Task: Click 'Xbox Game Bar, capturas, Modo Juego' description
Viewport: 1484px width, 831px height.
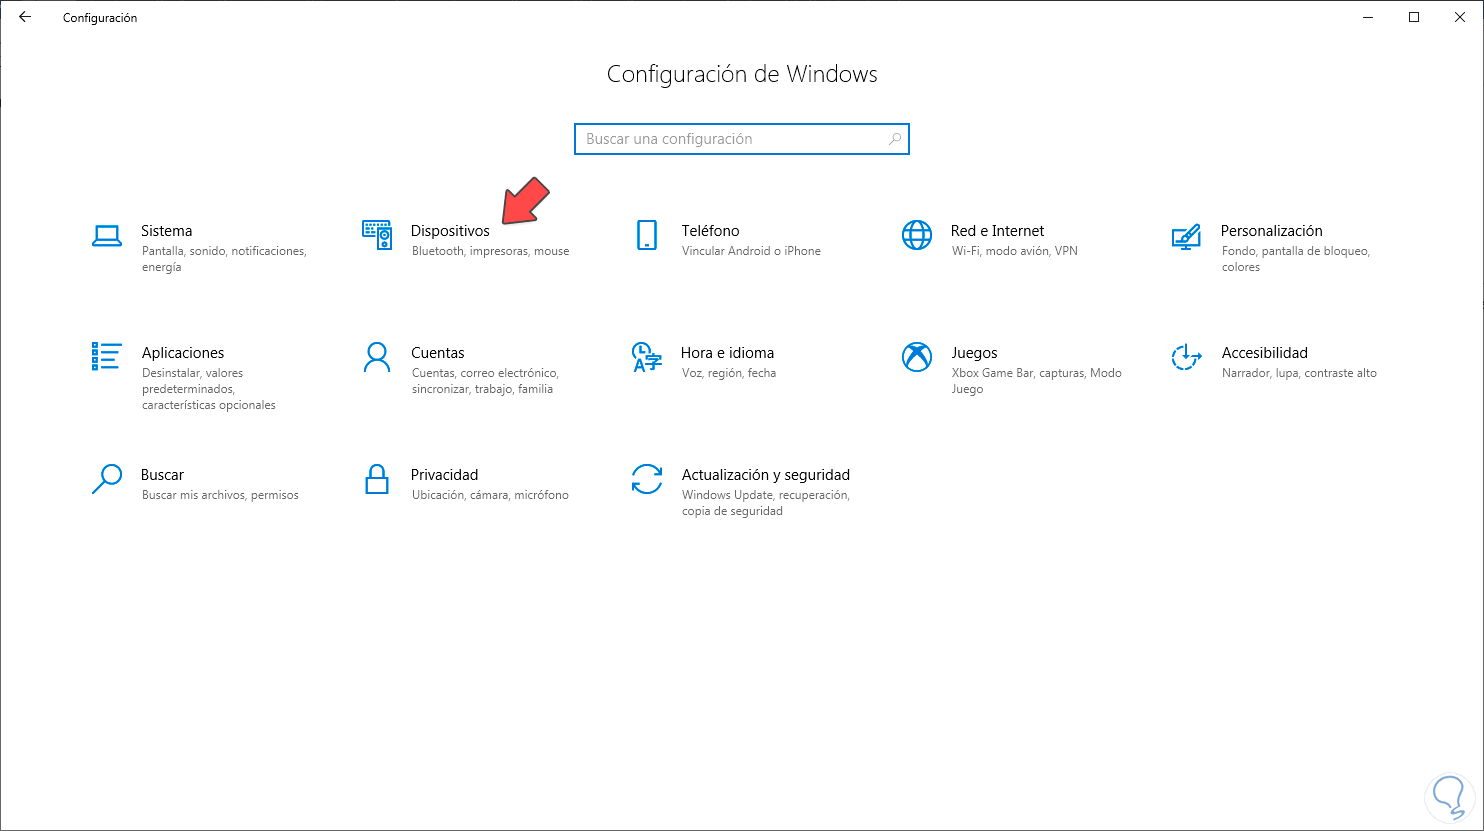Action: tap(1037, 381)
